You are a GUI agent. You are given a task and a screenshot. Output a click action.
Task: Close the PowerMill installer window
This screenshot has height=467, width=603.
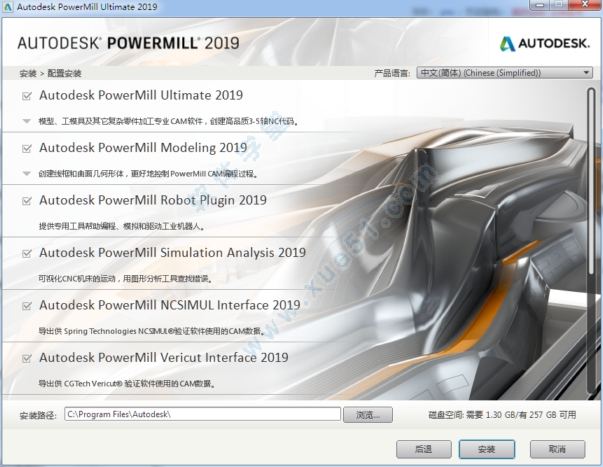(x=585, y=5)
